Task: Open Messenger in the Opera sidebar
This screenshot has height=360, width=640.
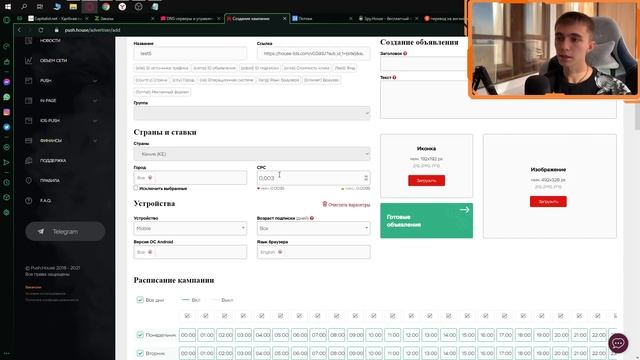Action: [x=7, y=82]
